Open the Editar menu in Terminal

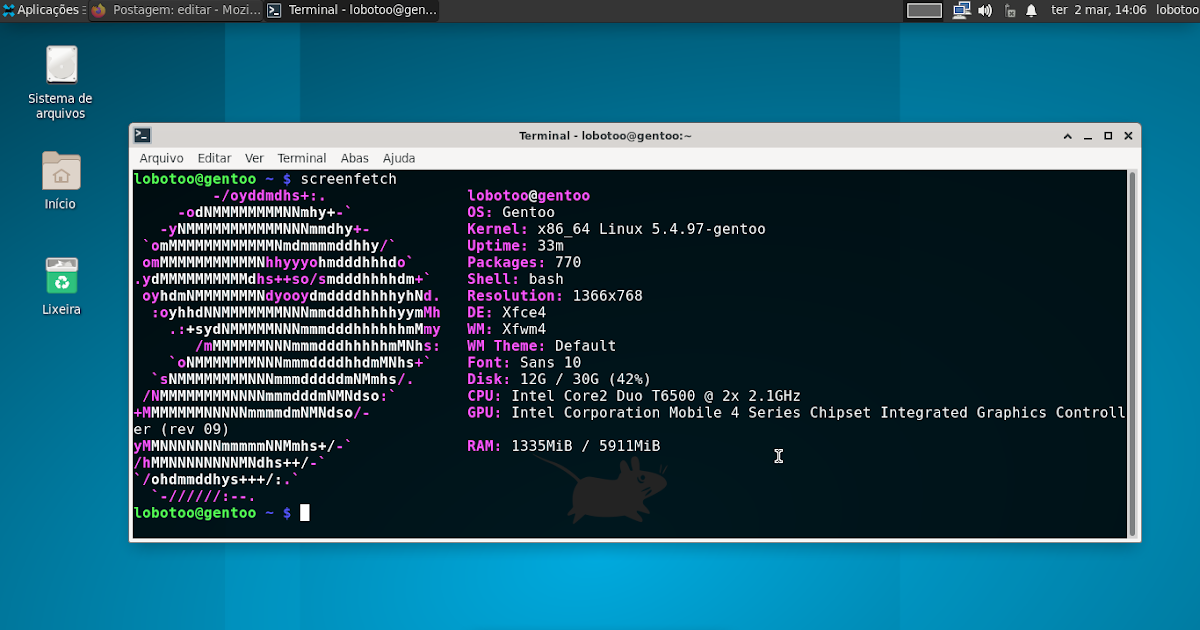214,158
